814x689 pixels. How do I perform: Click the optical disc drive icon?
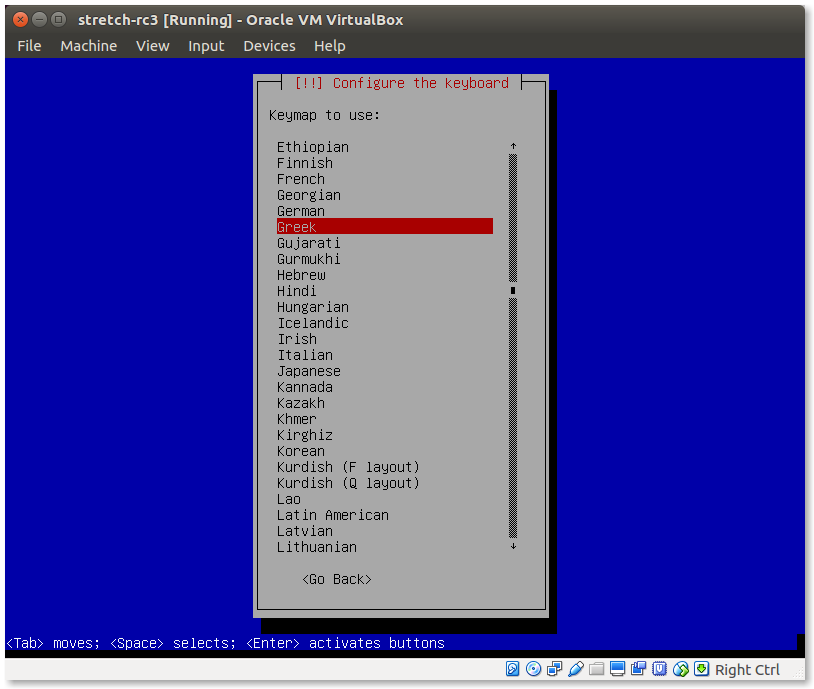[533, 669]
